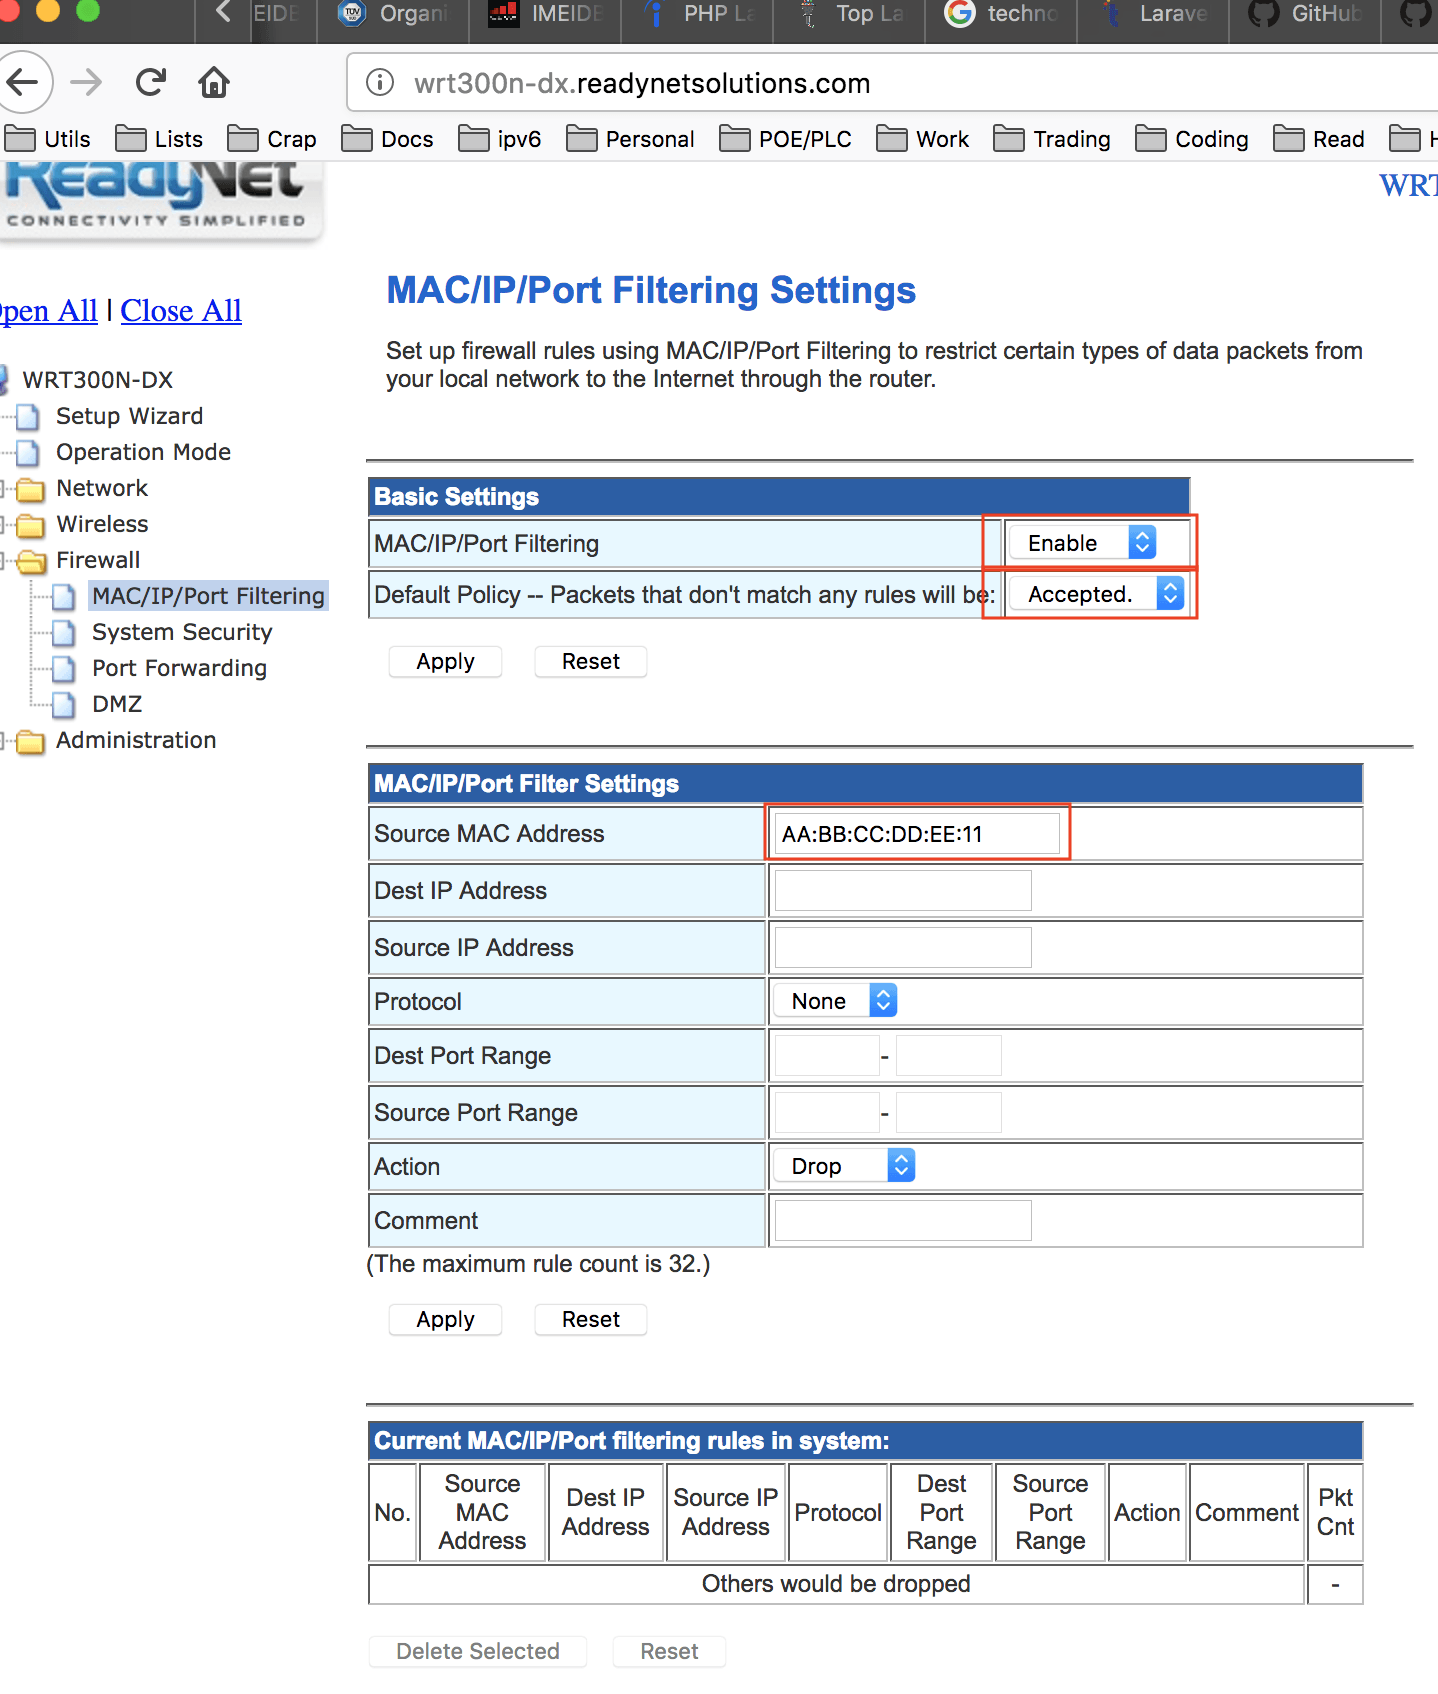
Task: Open the Protocol dropdown set to None
Action: pyautogui.click(x=835, y=1001)
